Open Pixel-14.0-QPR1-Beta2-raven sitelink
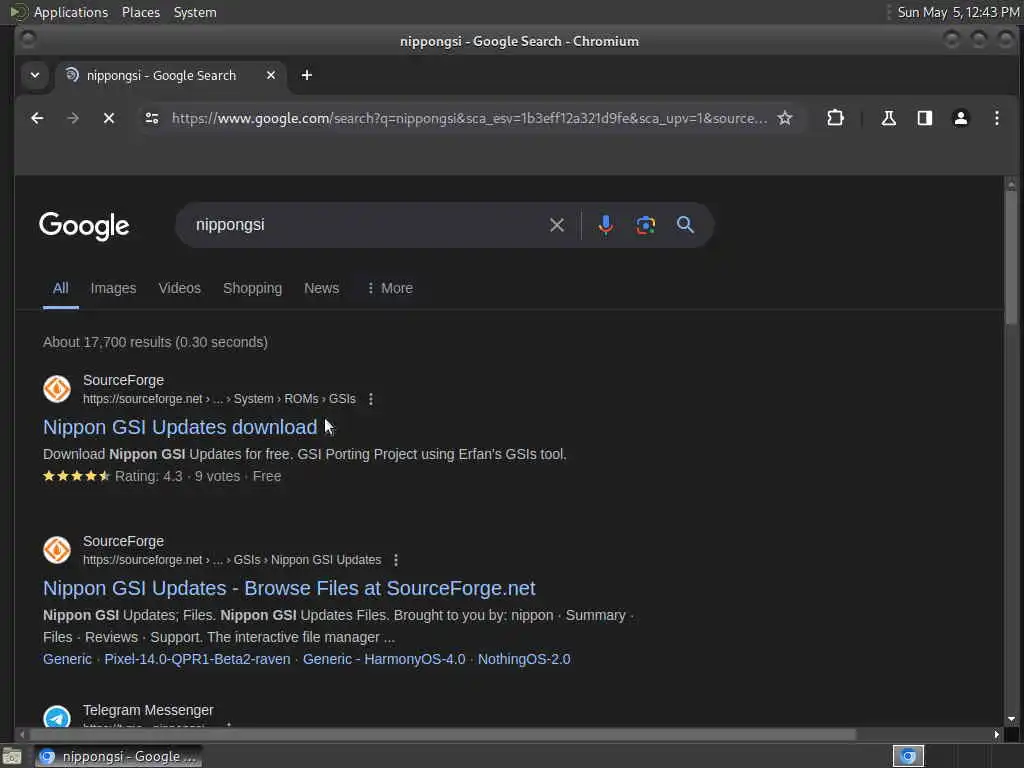 [197, 659]
